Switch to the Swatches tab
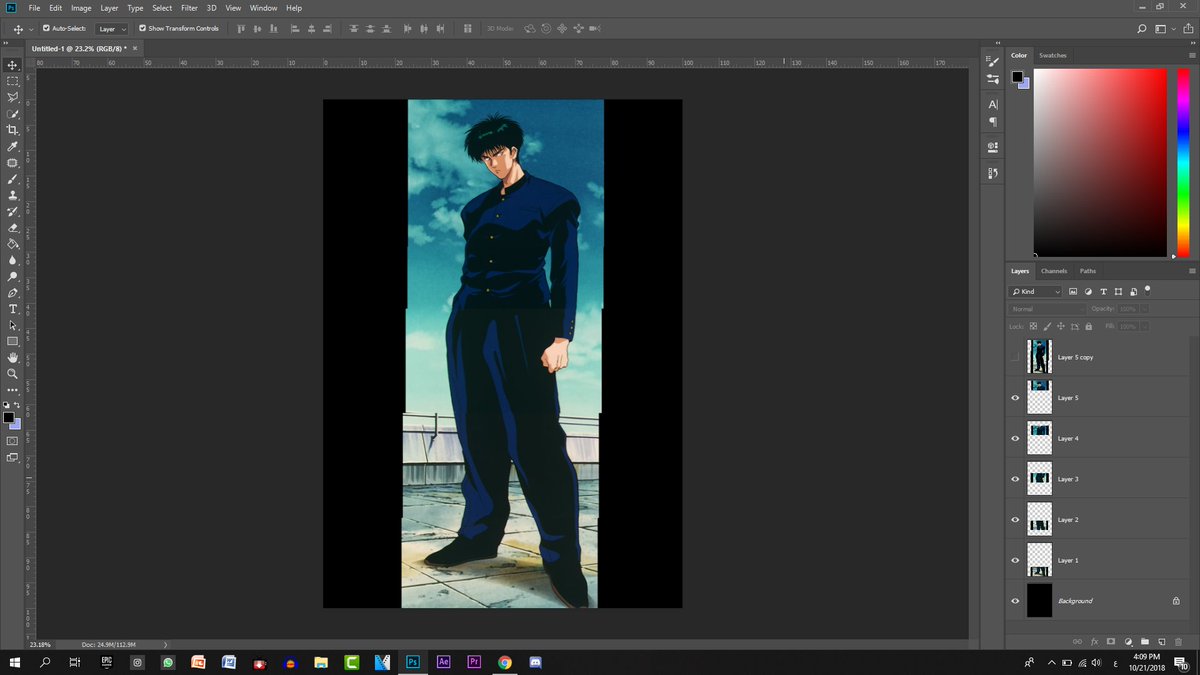 pos(1053,55)
